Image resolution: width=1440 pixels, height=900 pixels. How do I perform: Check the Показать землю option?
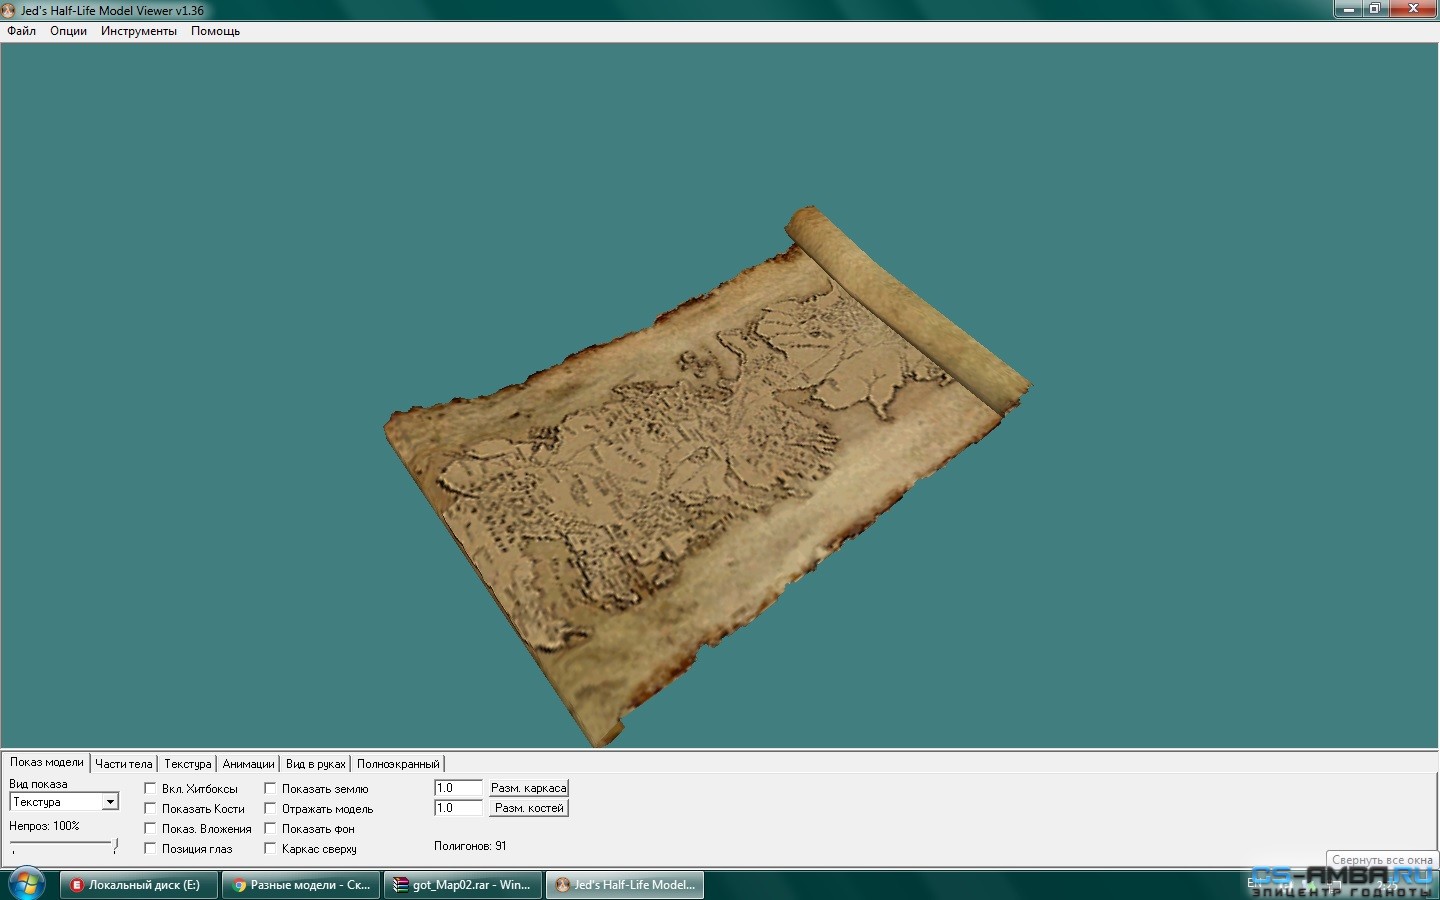click(x=270, y=789)
